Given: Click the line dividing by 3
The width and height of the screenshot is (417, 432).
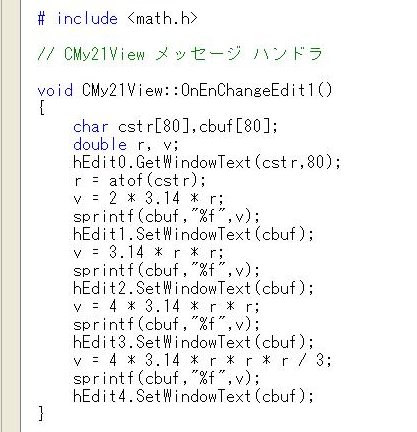Looking at the screenshot, I should [x=203, y=360].
